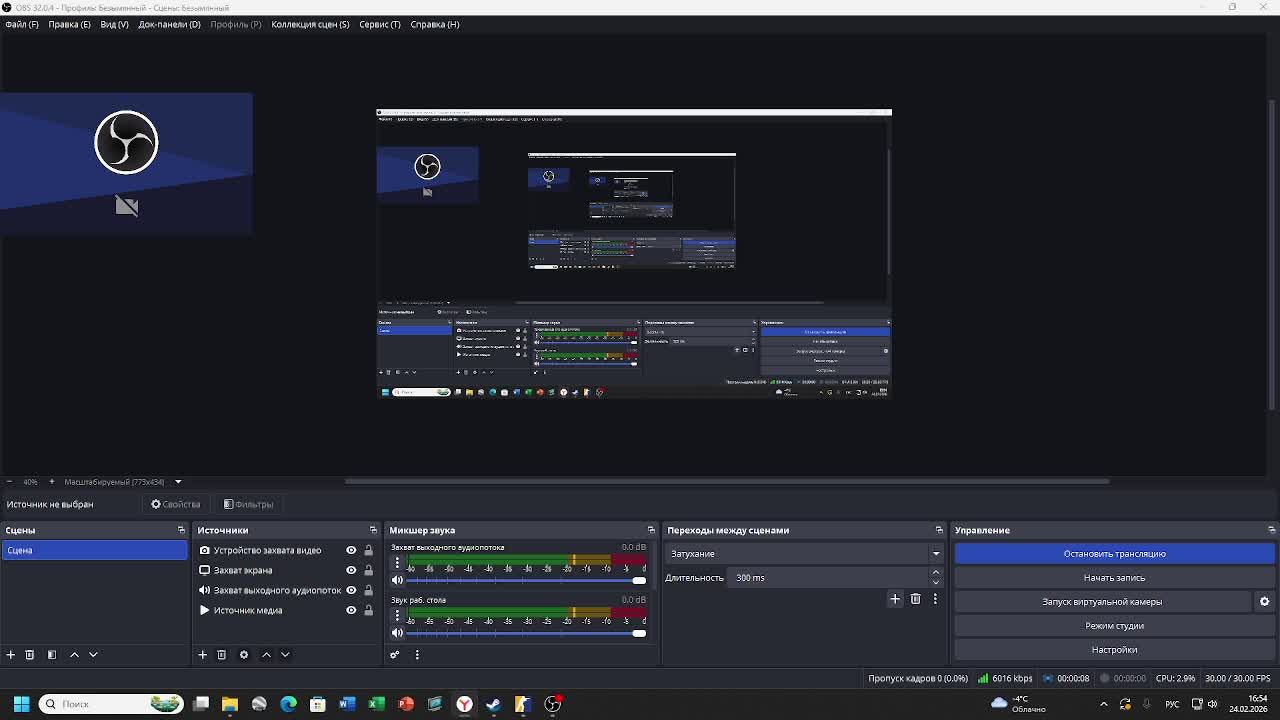Increase the transition duration with up arrow

[936, 573]
